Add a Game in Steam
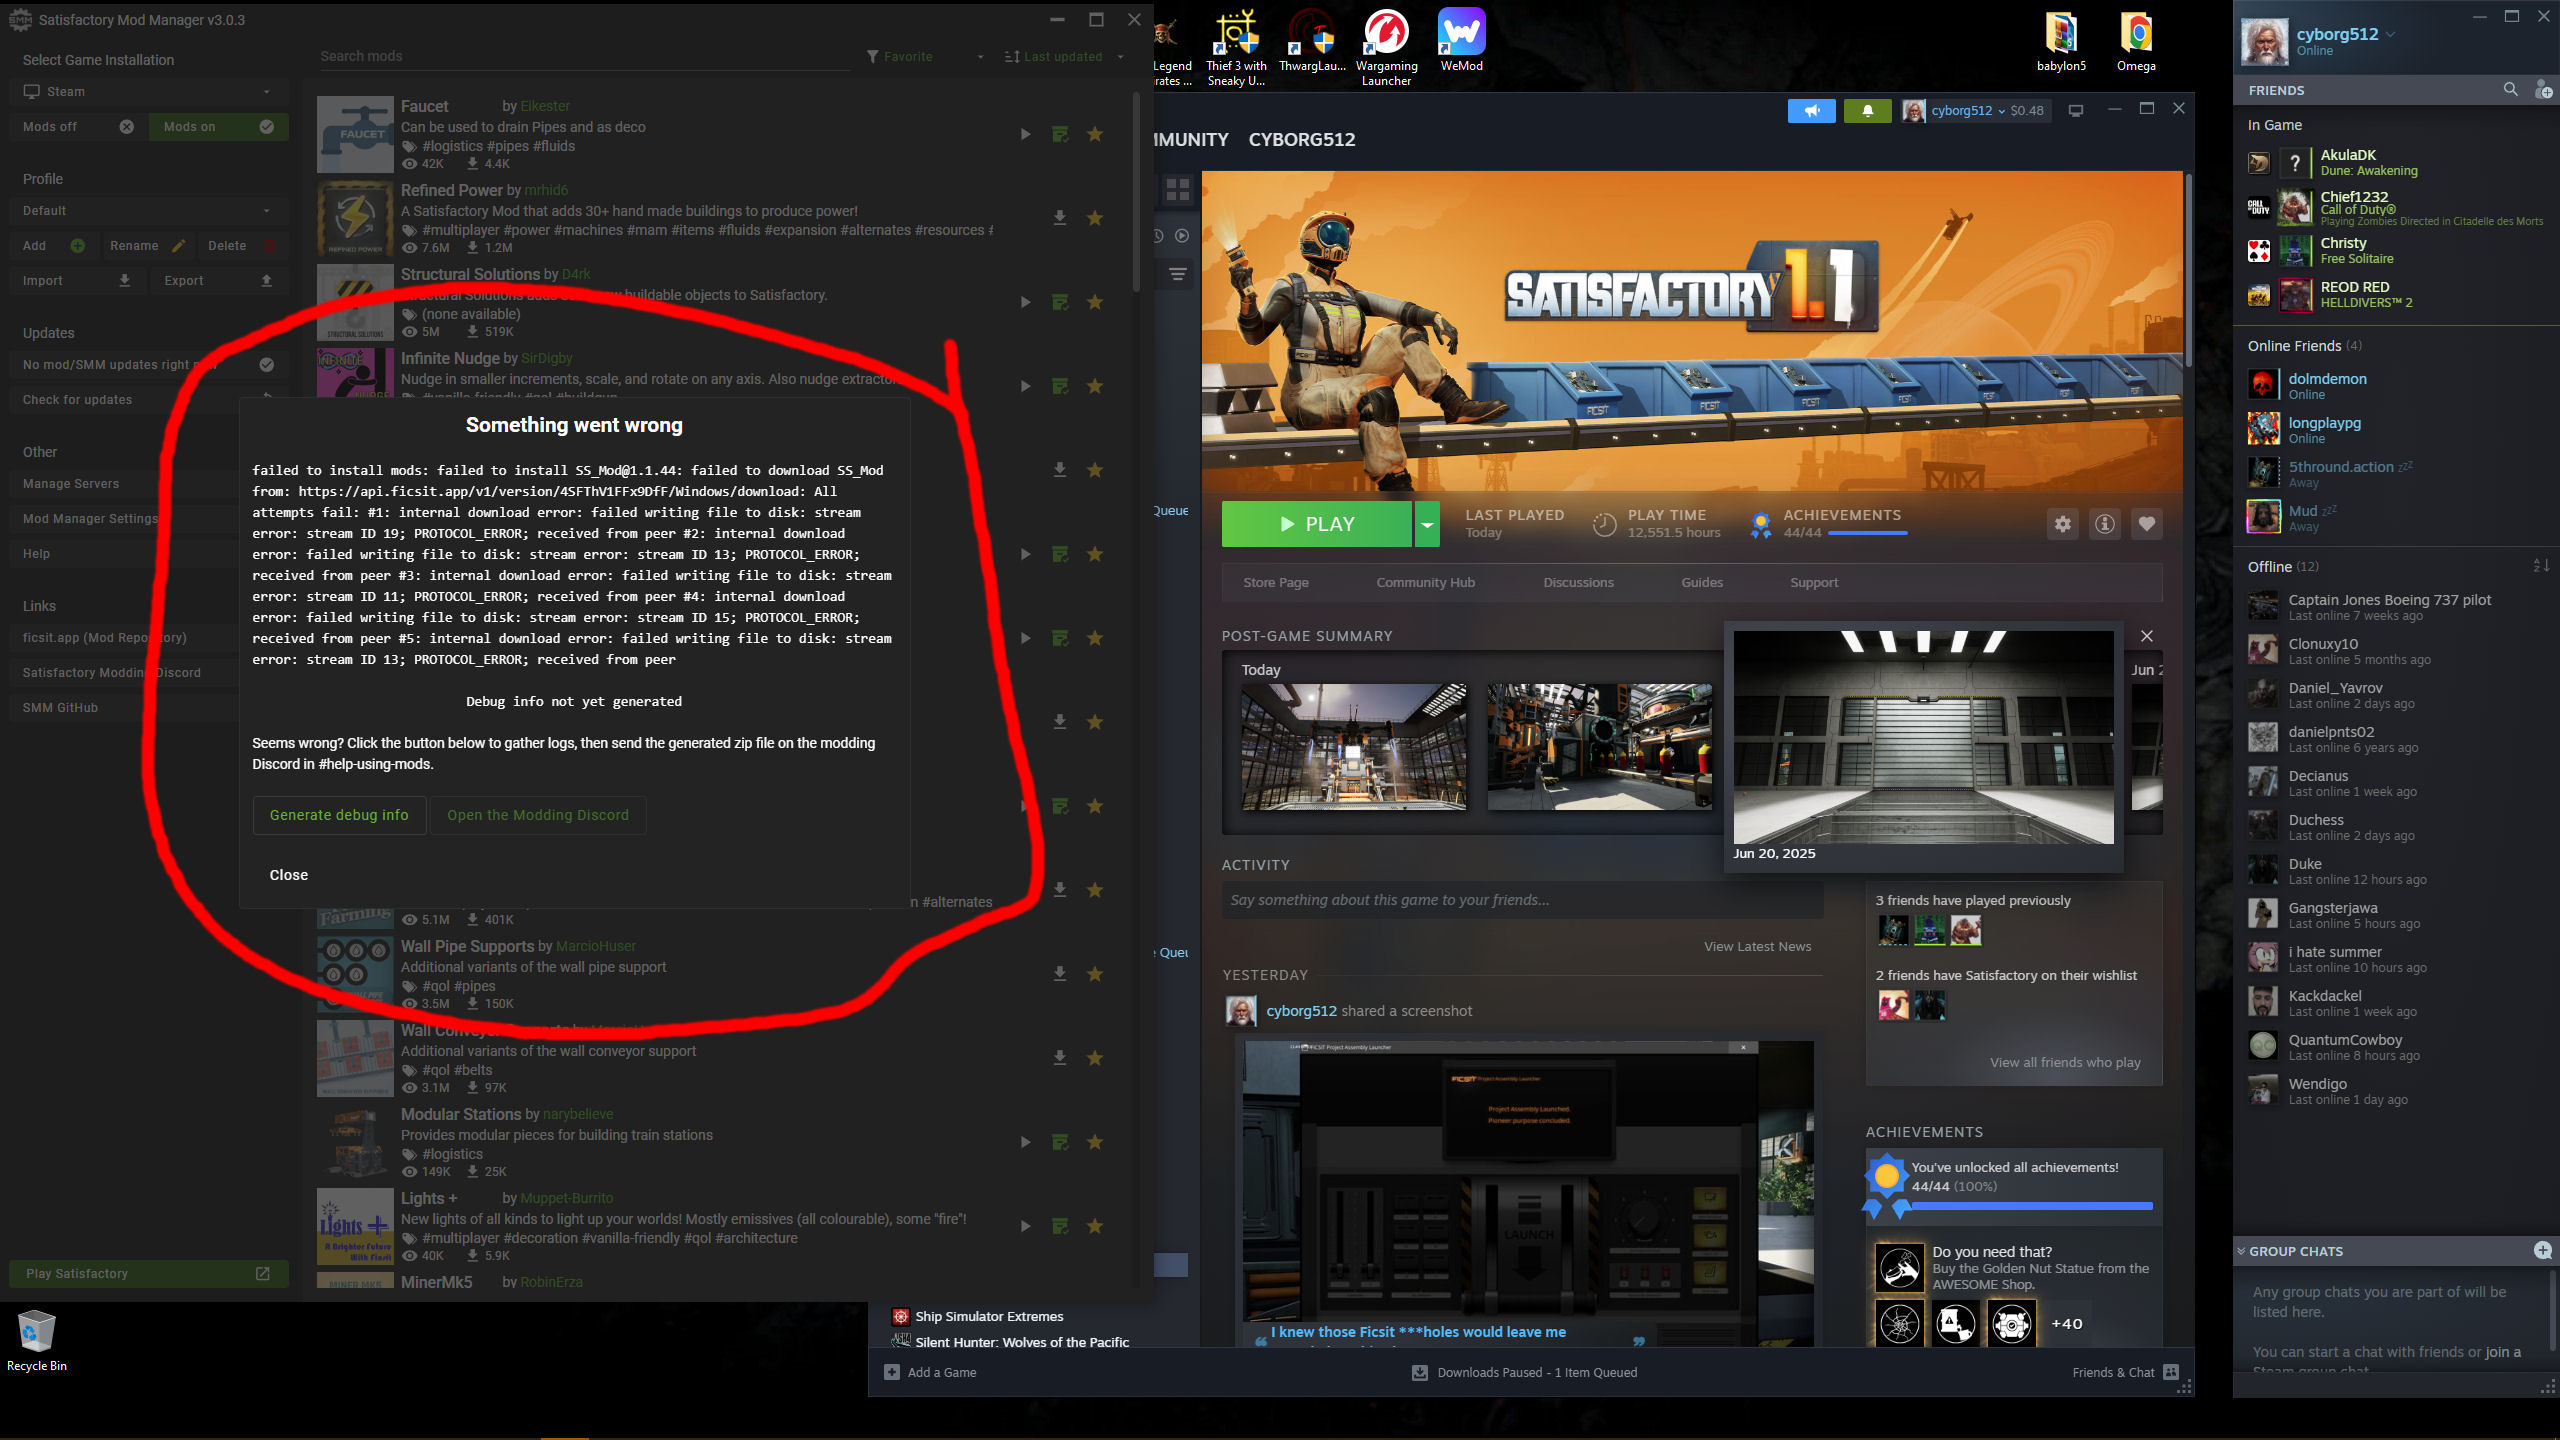Viewport: 2560px width, 1440px height. point(931,1372)
